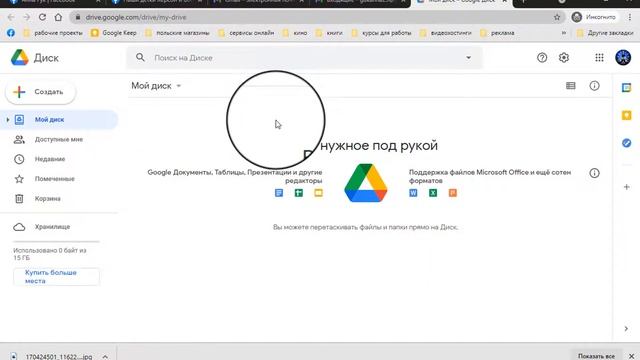Click the plus add-ons icon in side panel

coord(626,187)
